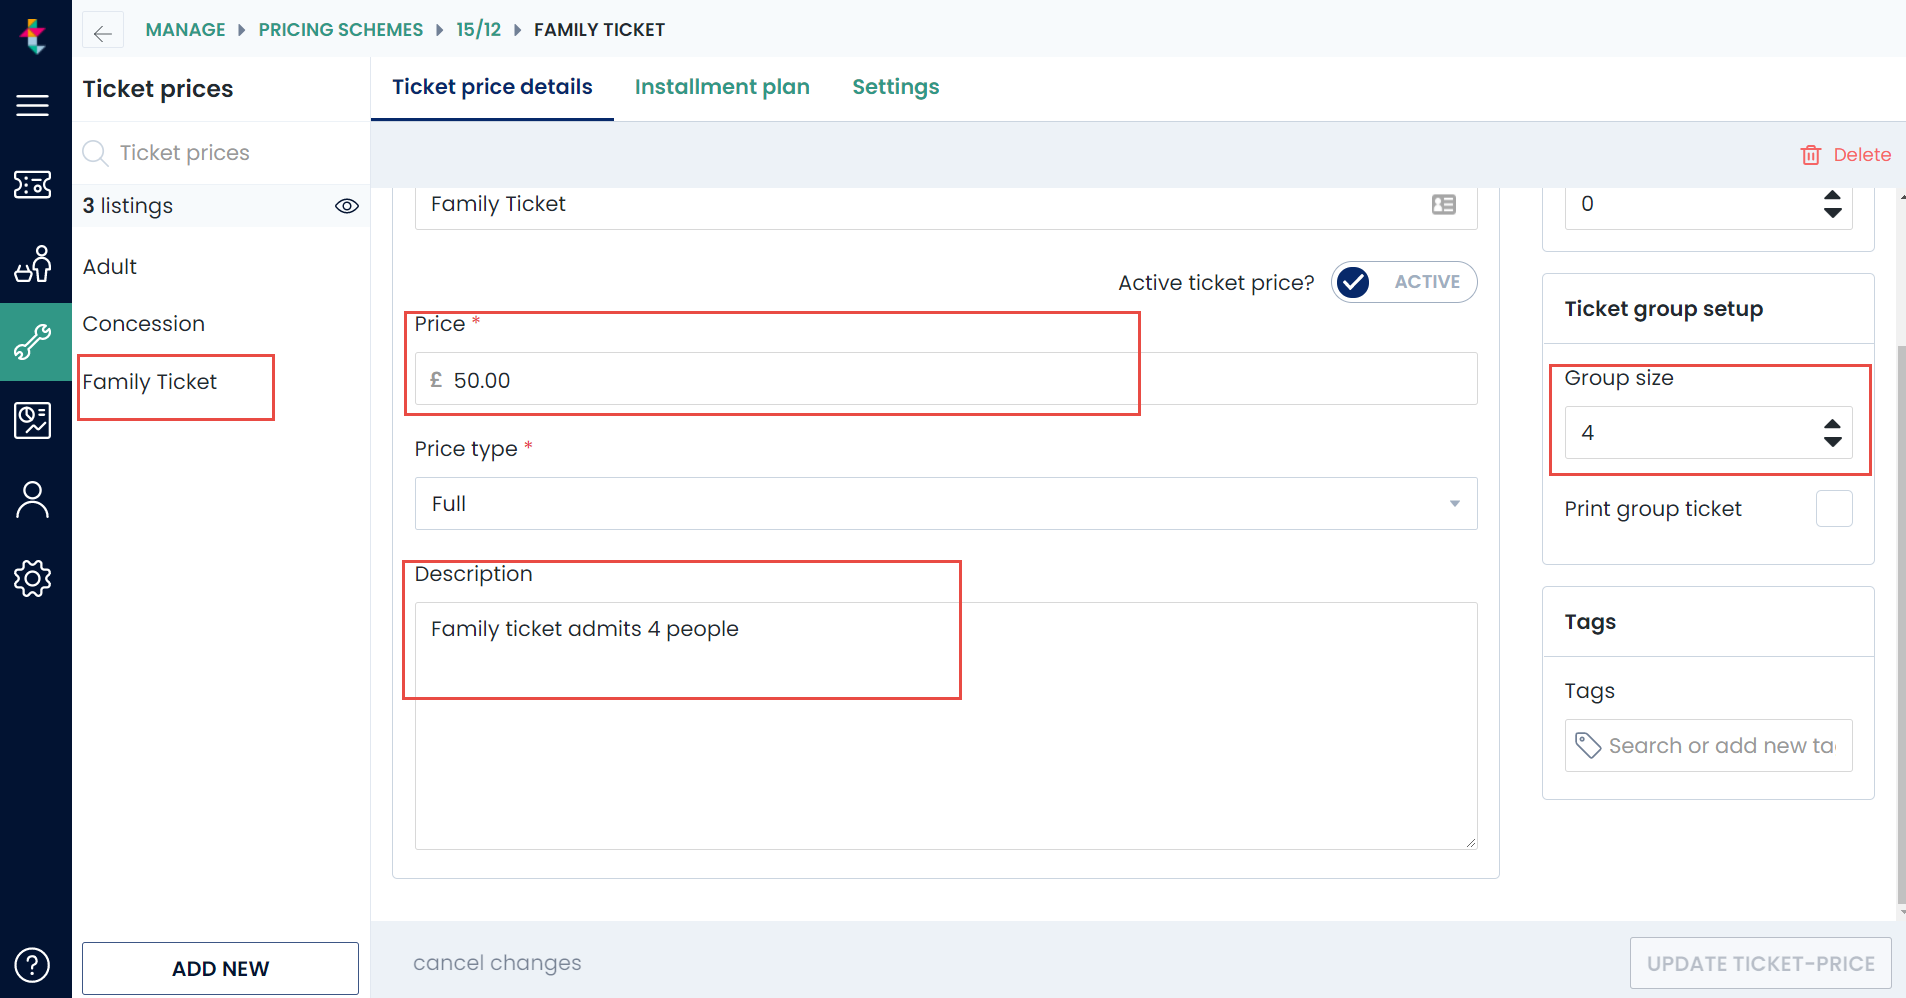1906x998 pixels.
Task: Open the tickets section in the sidebar
Action: [x=33, y=185]
